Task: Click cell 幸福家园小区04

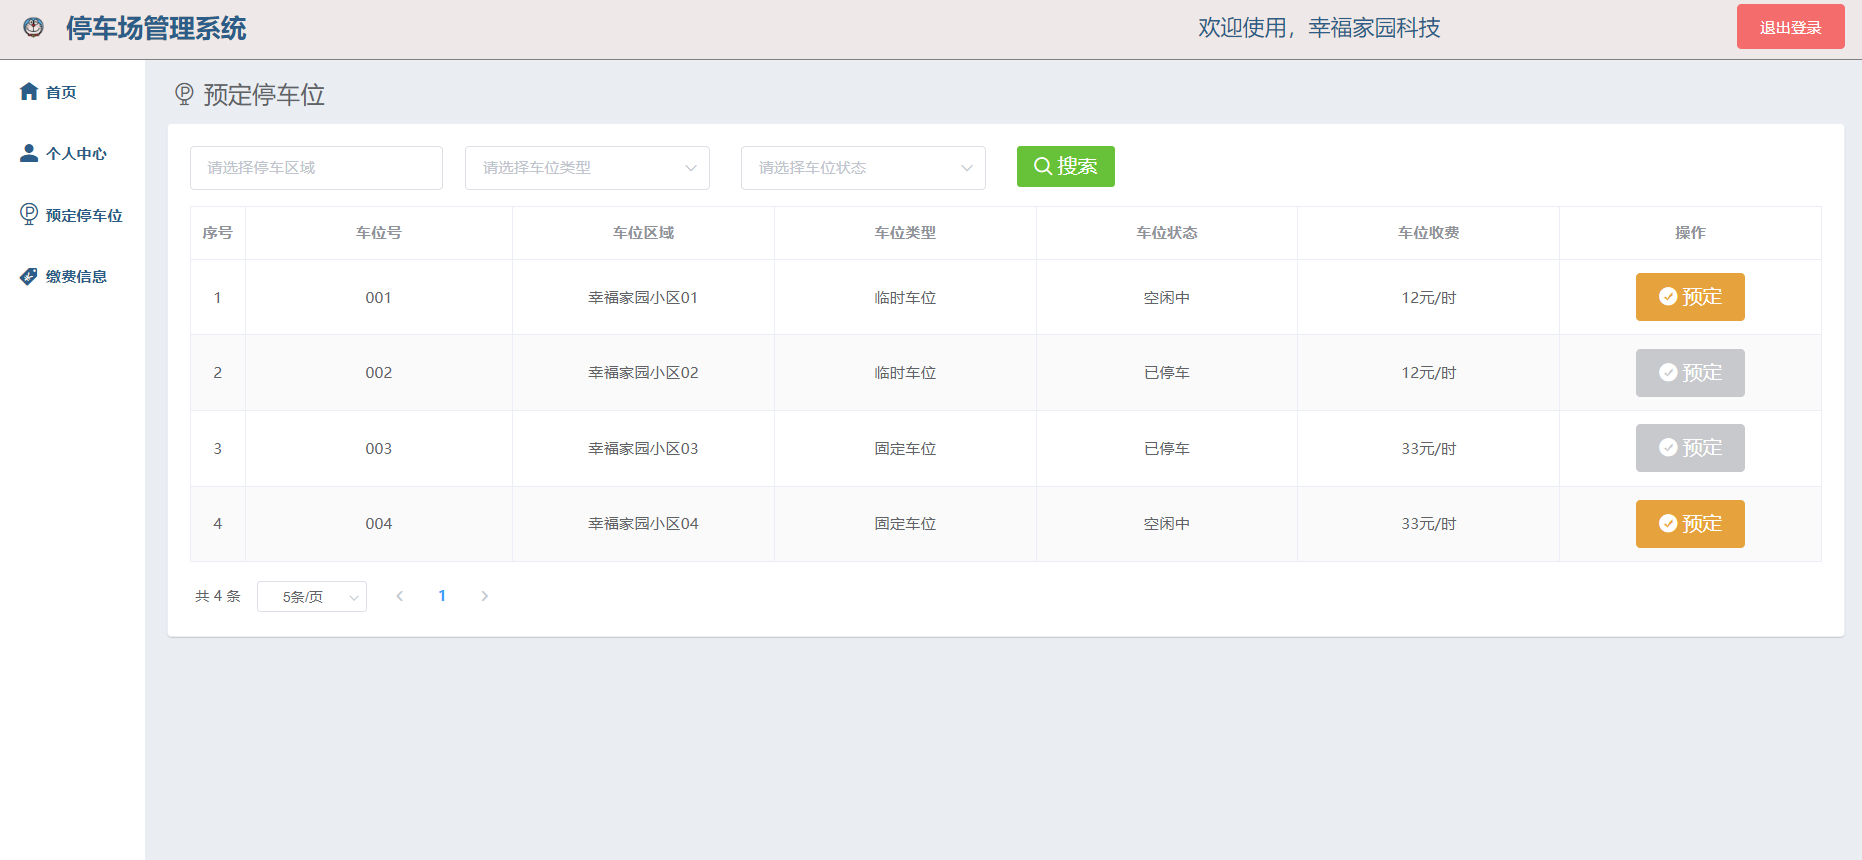Action: tap(643, 524)
